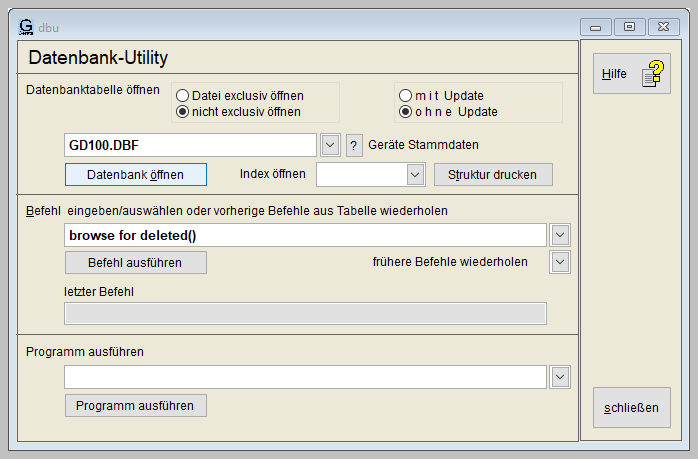Click the empty Programm ausführen input field
Viewport: 698px width, 459px height.
(x=305, y=377)
